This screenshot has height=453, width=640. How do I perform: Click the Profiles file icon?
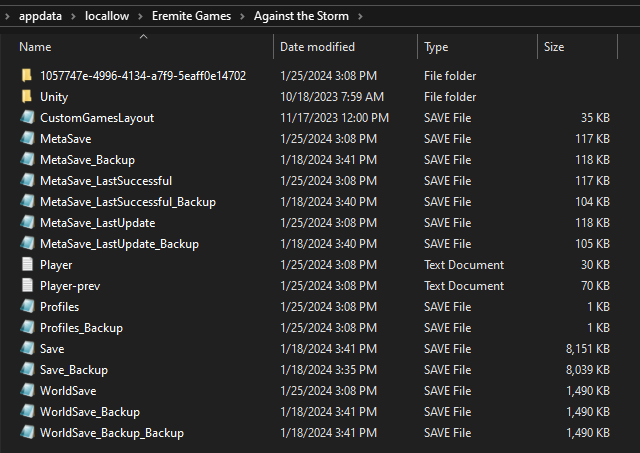[27, 307]
